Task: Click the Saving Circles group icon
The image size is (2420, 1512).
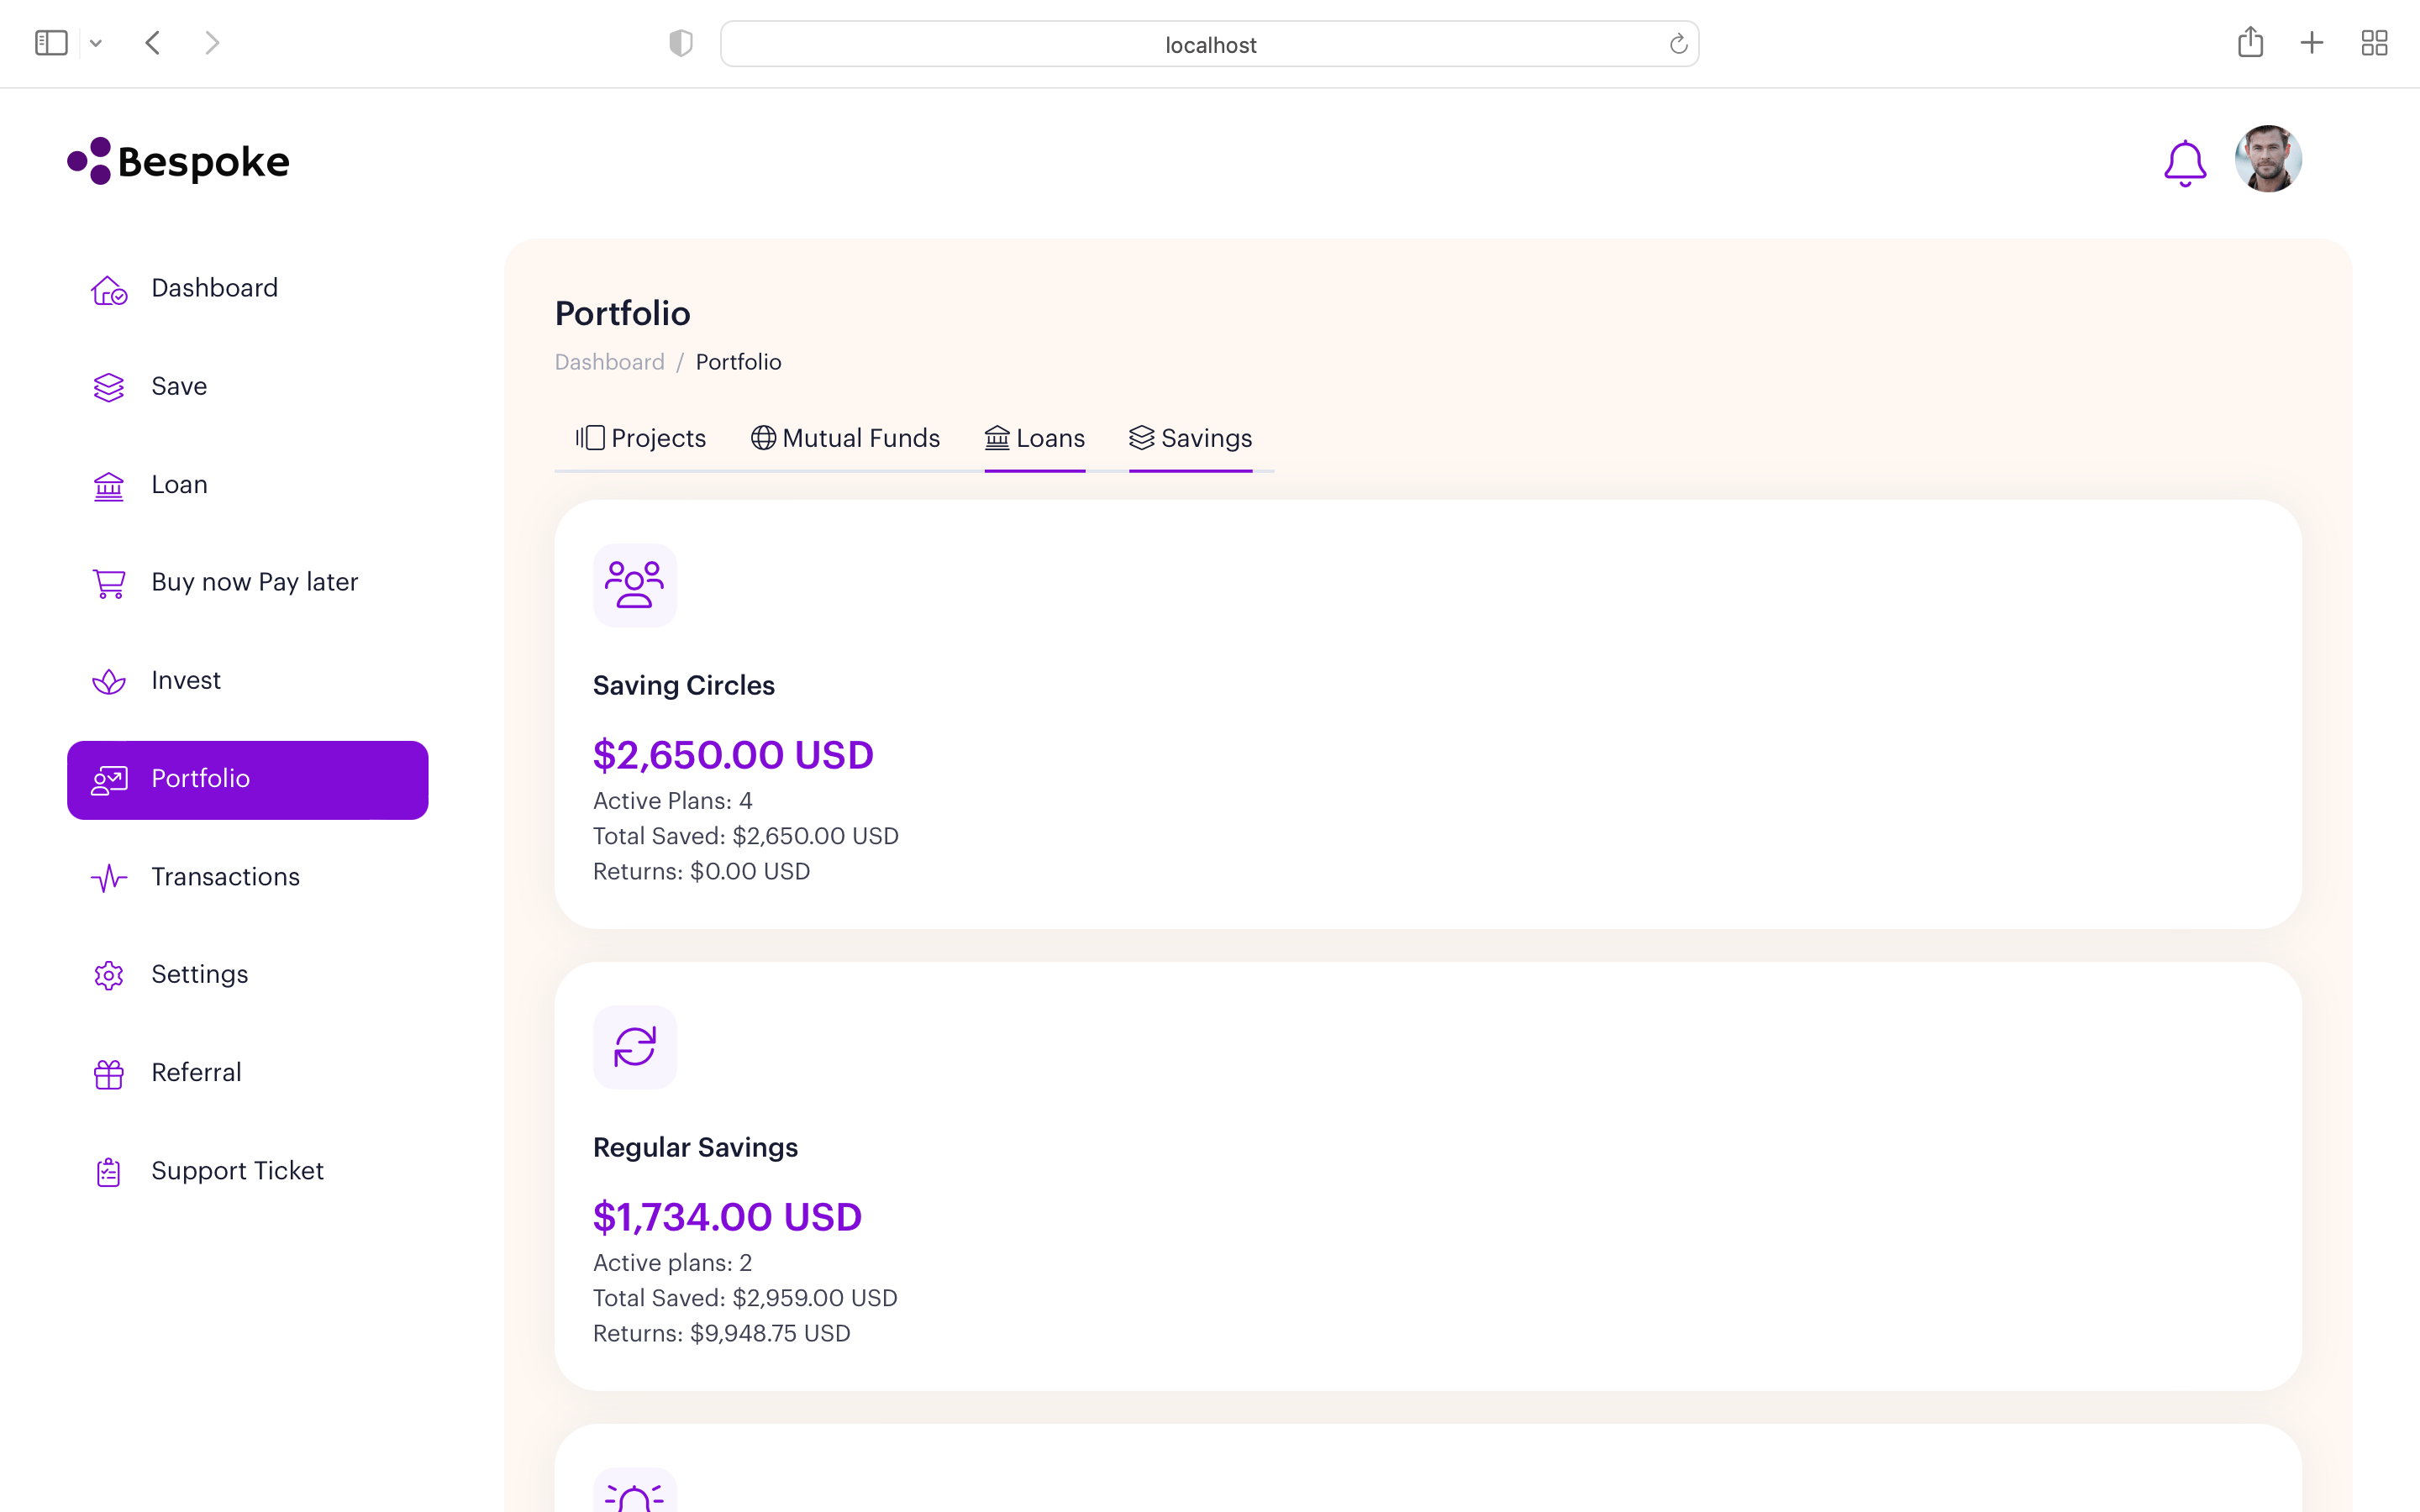Action: [635, 585]
